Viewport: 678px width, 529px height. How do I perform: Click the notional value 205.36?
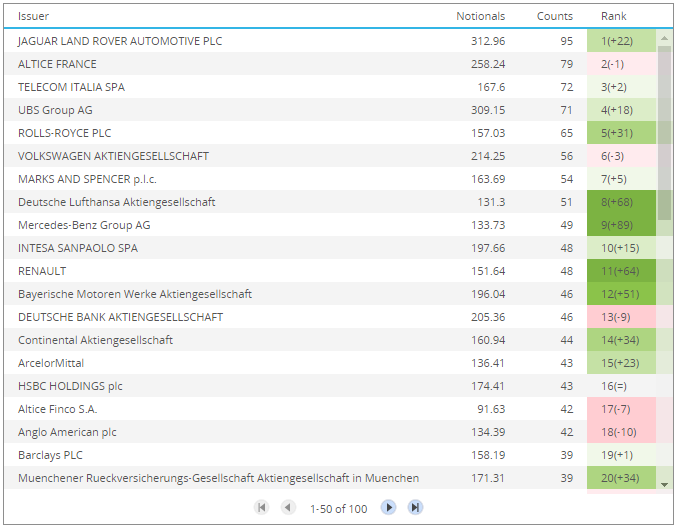pos(488,317)
